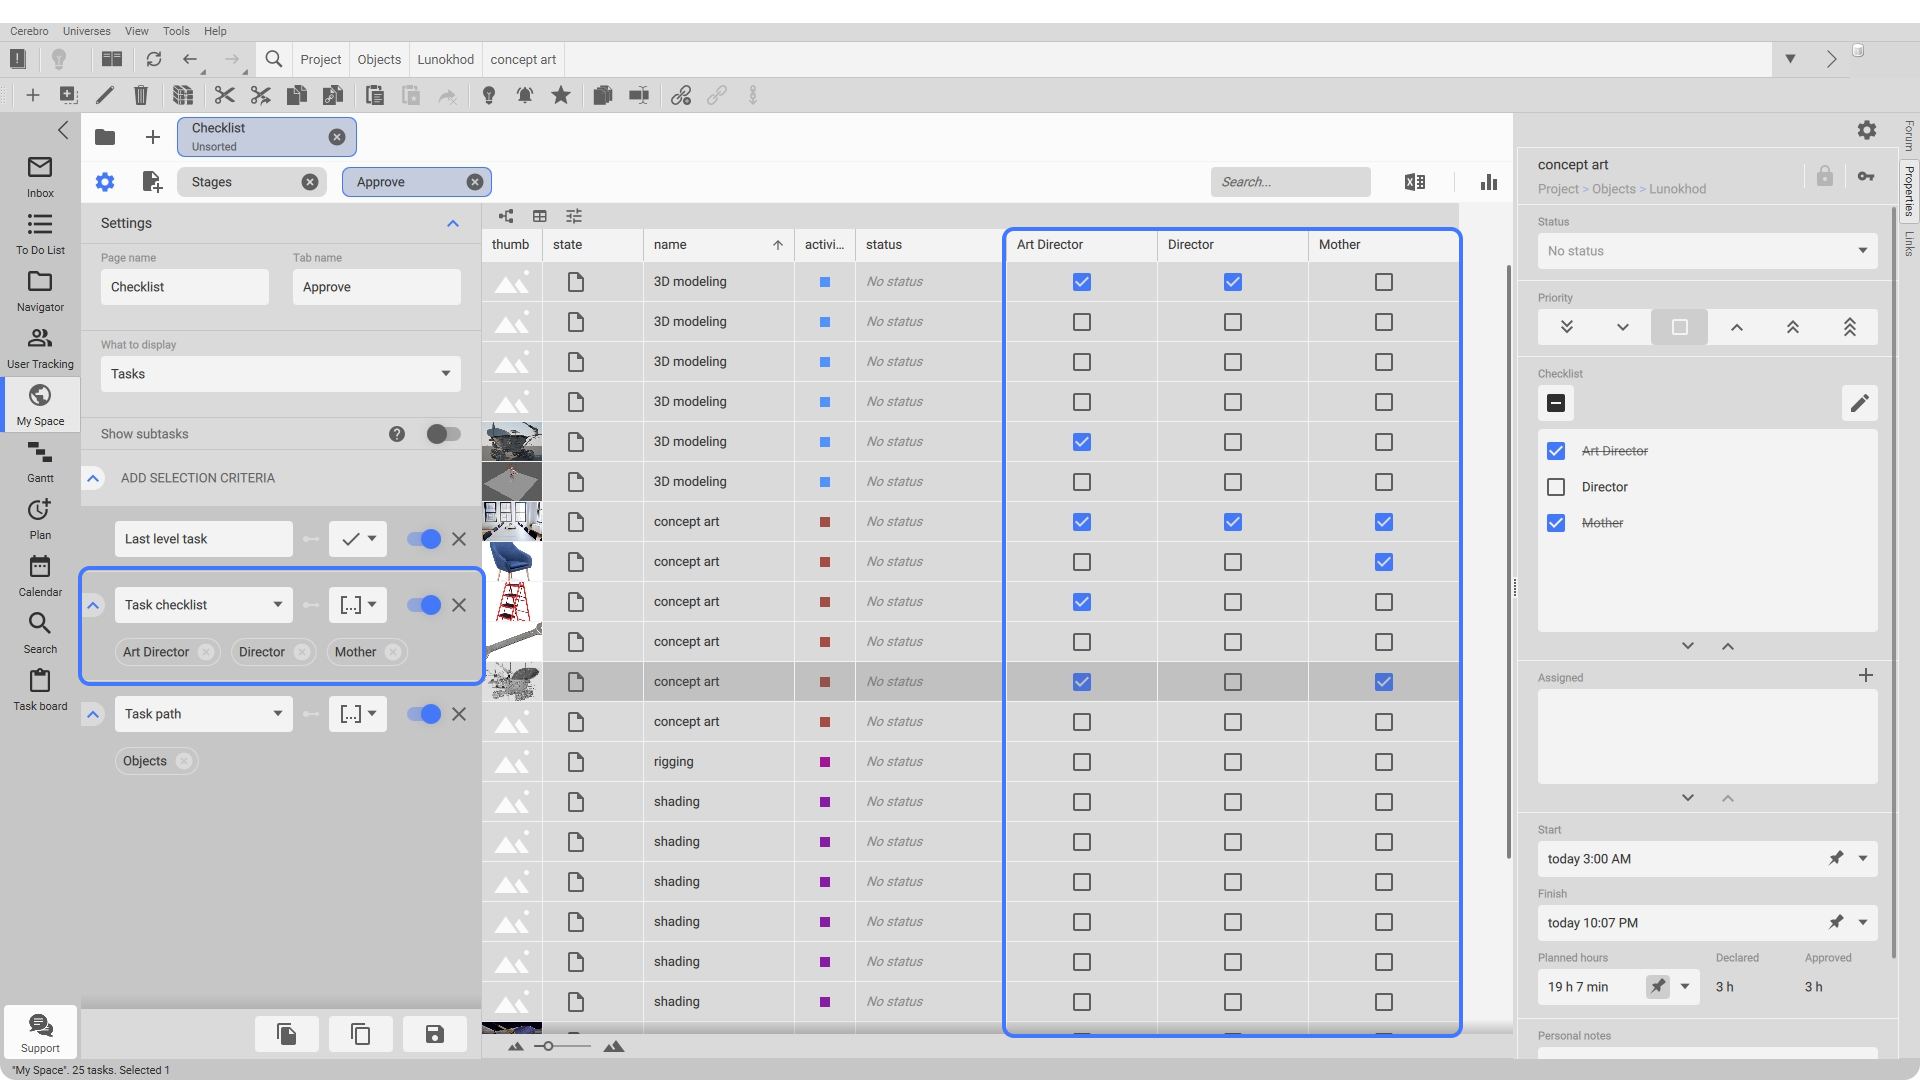Open the chair thumbnail in concept art row
Image resolution: width=1920 pixels, height=1080 pixels.
point(512,562)
